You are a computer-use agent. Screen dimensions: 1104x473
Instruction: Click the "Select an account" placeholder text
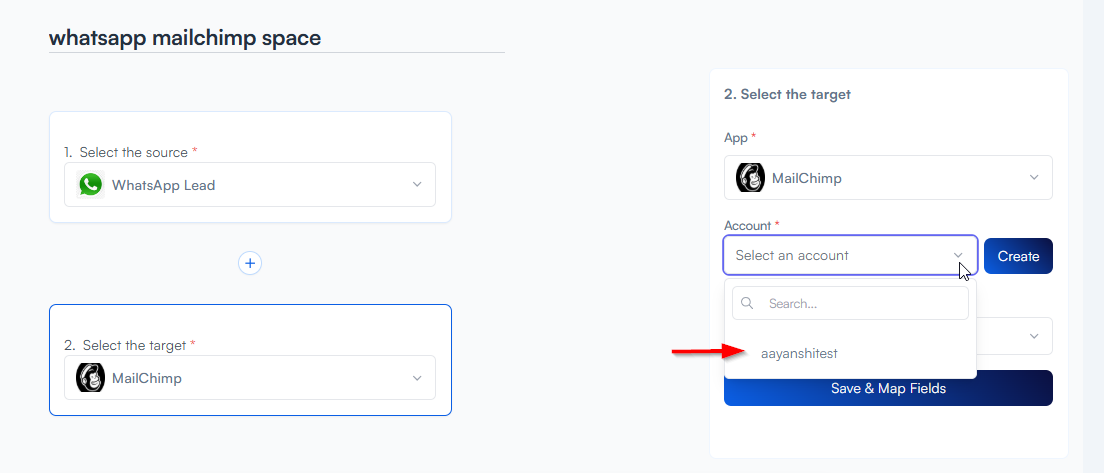[x=792, y=256]
